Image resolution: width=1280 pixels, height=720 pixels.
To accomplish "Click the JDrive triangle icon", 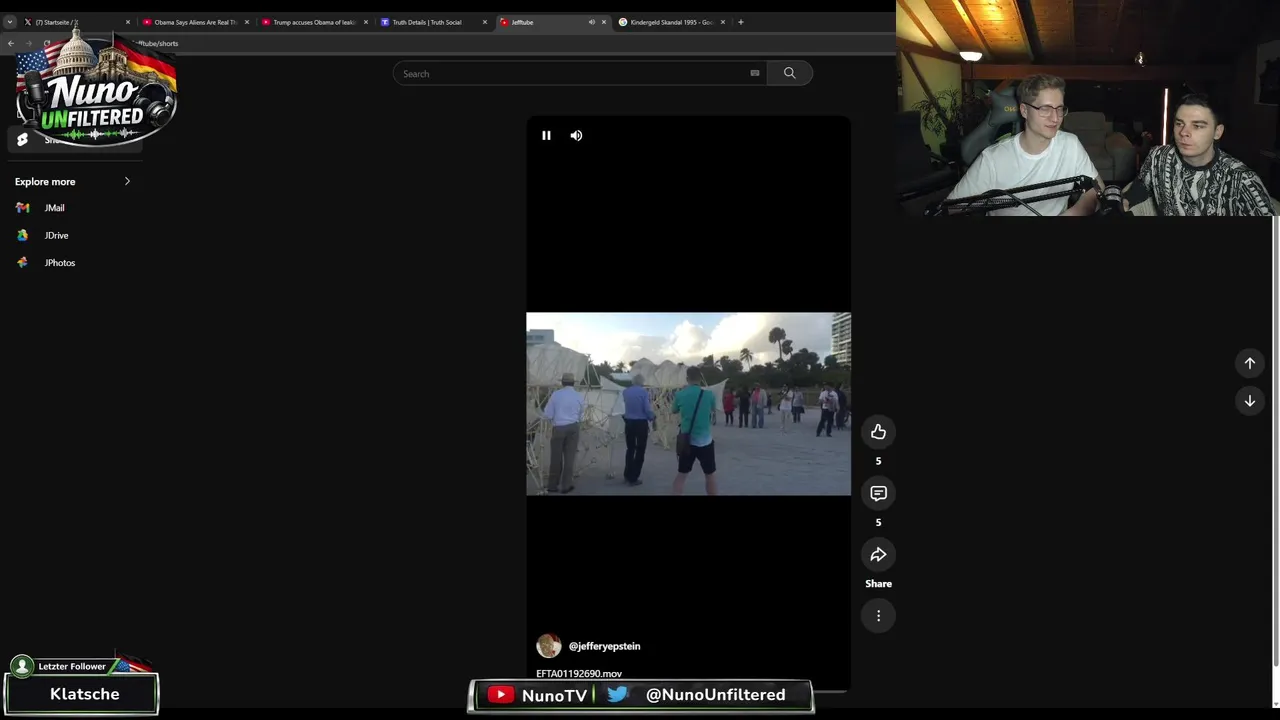I will 22,235.
